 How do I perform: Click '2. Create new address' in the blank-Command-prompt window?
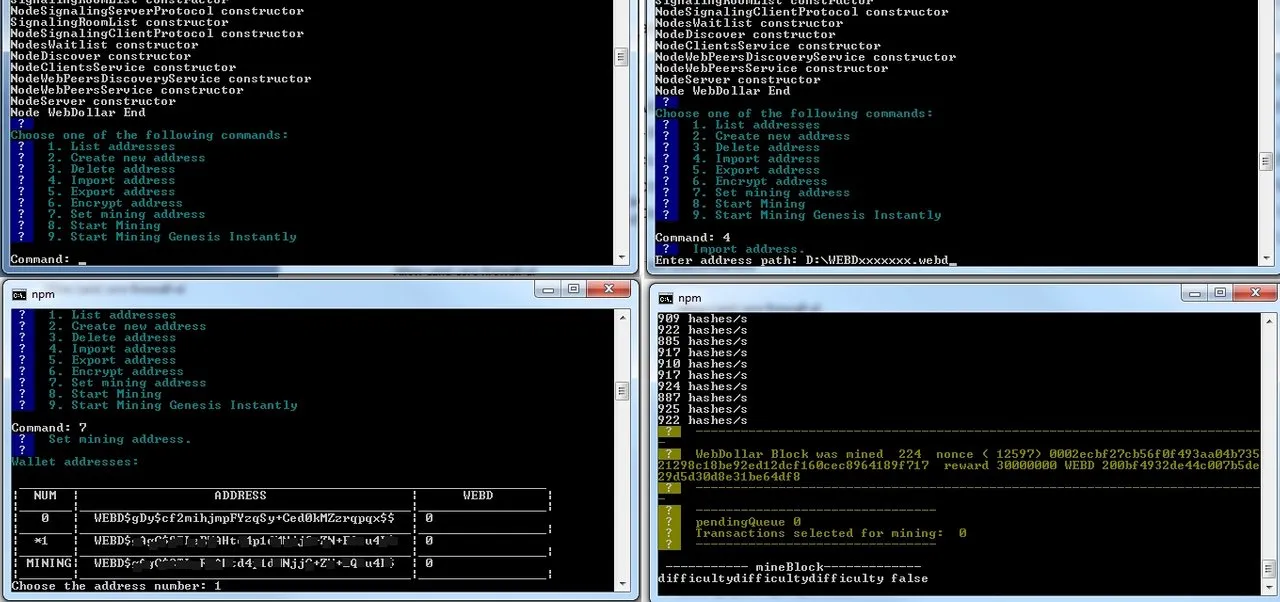pyautogui.click(x=126, y=158)
